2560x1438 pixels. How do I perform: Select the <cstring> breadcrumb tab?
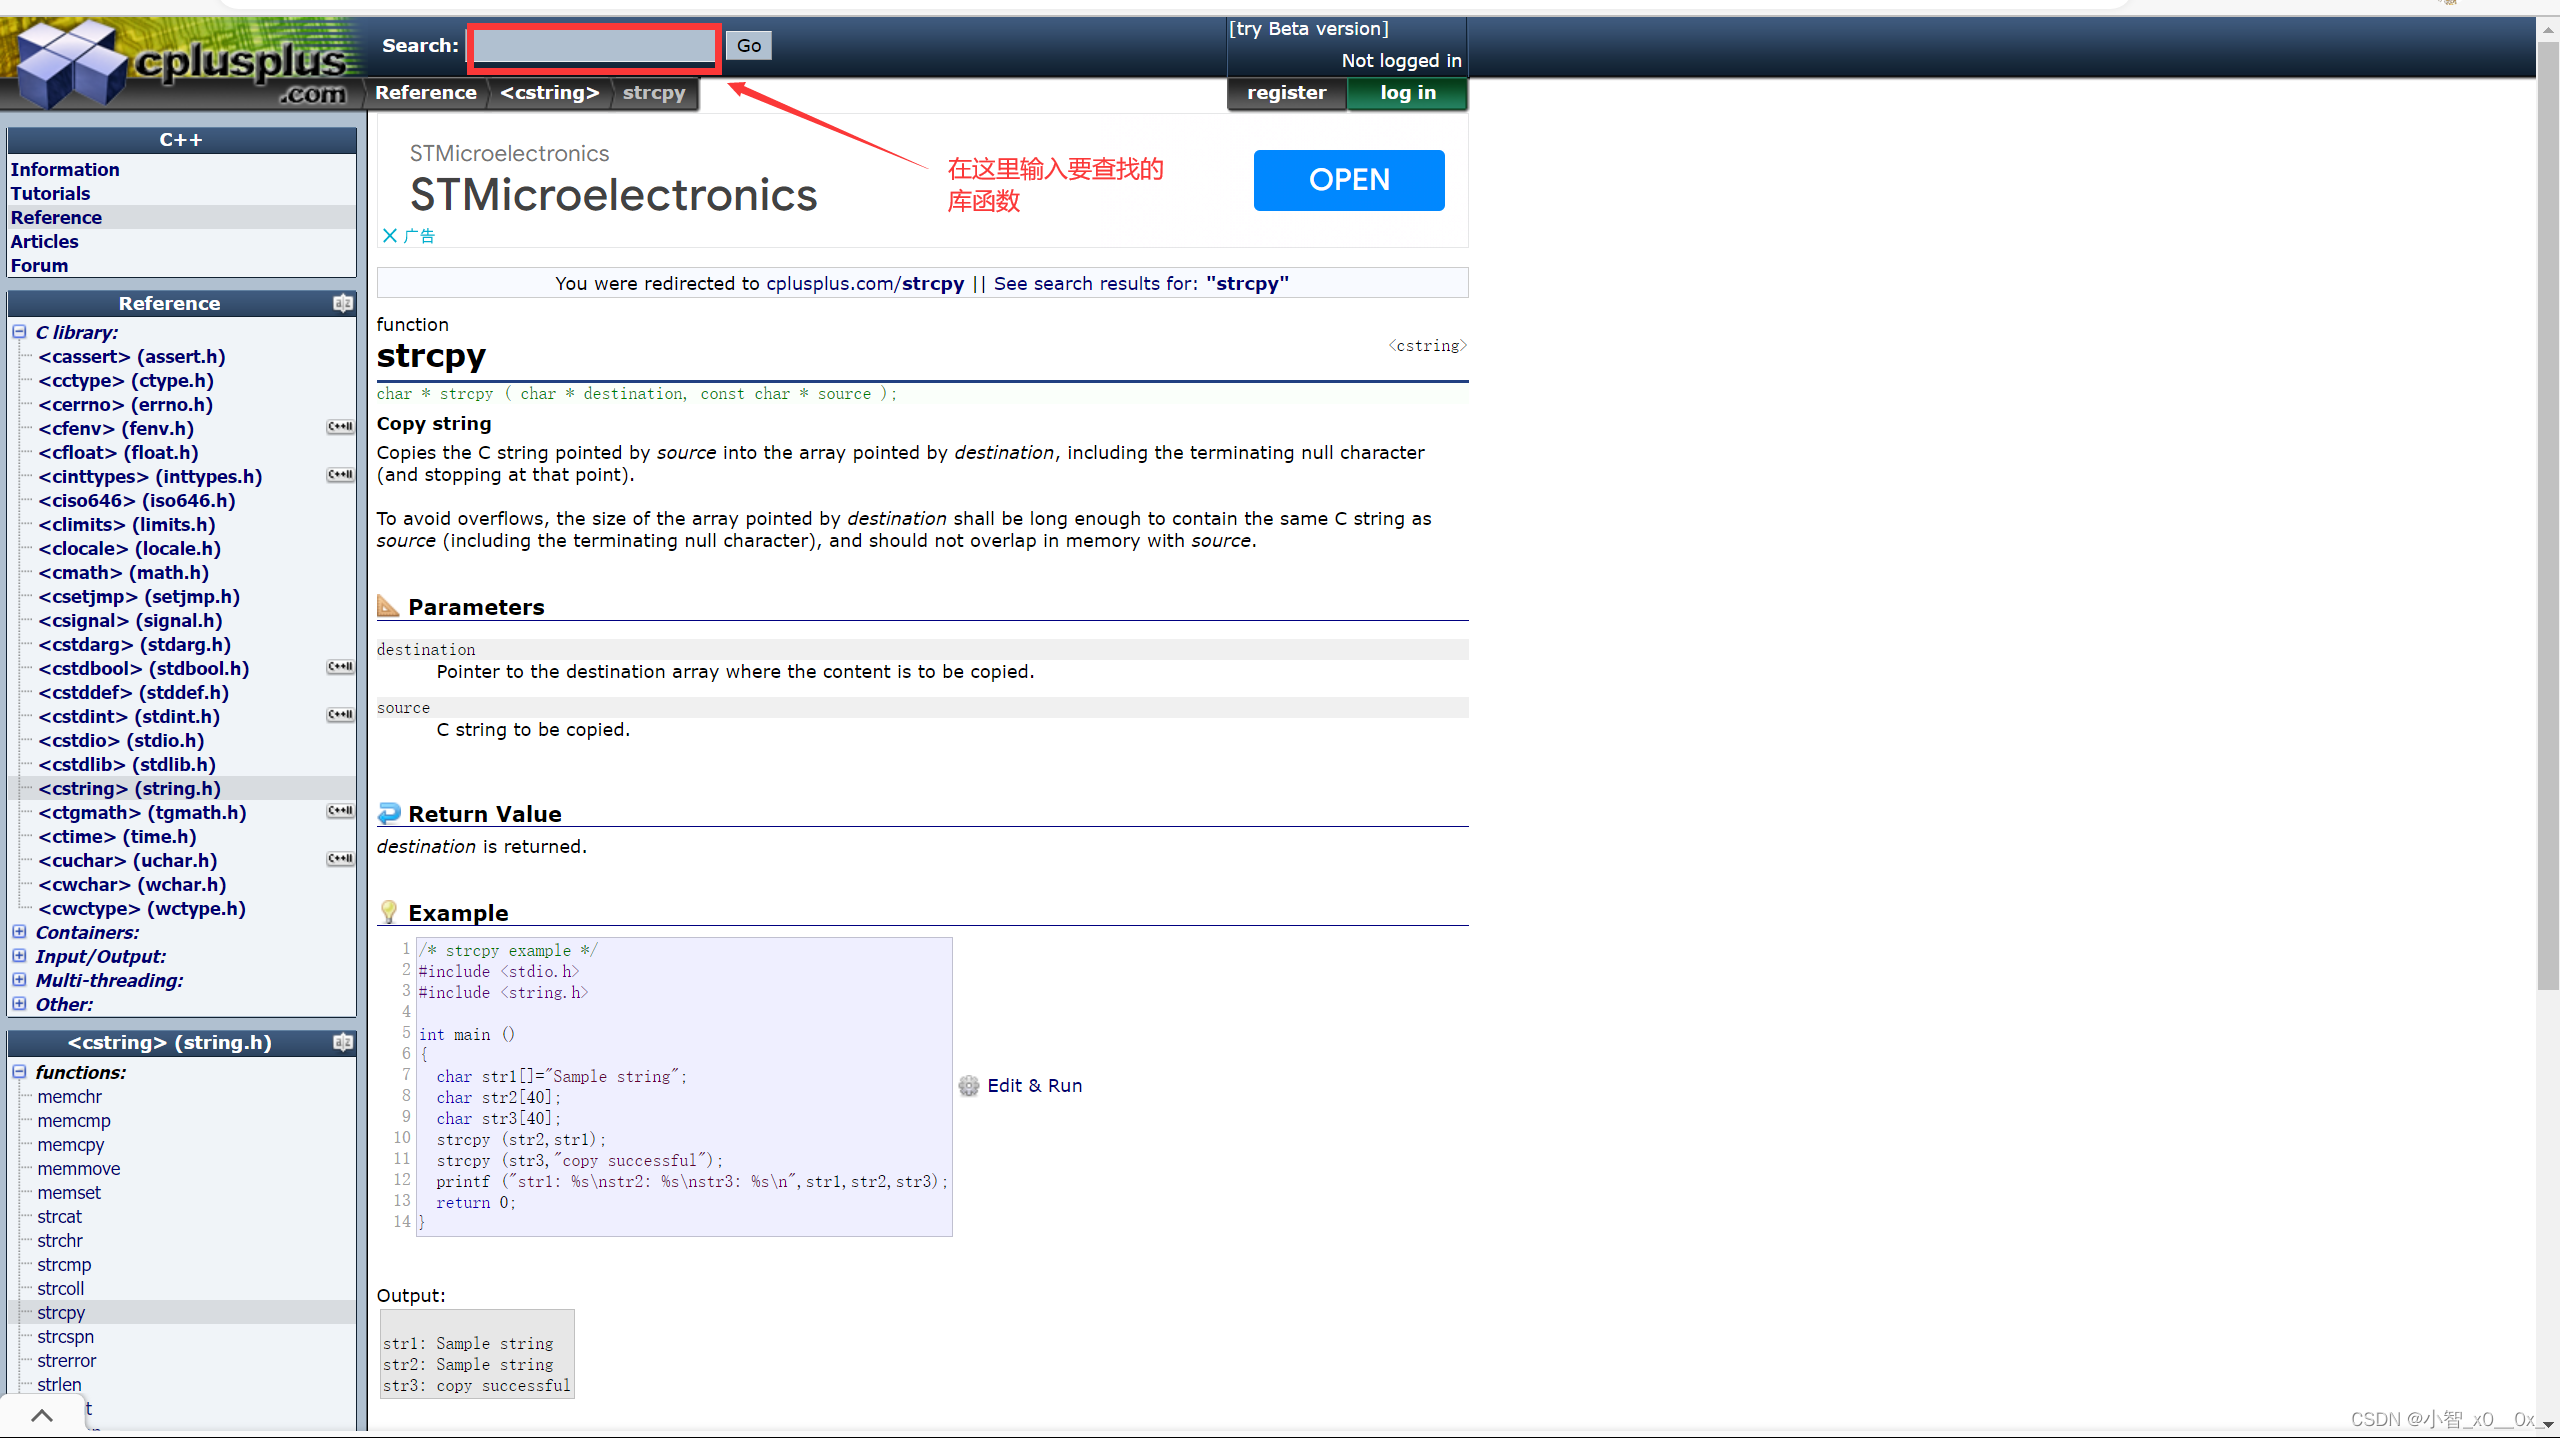pyautogui.click(x=549, y=93)
